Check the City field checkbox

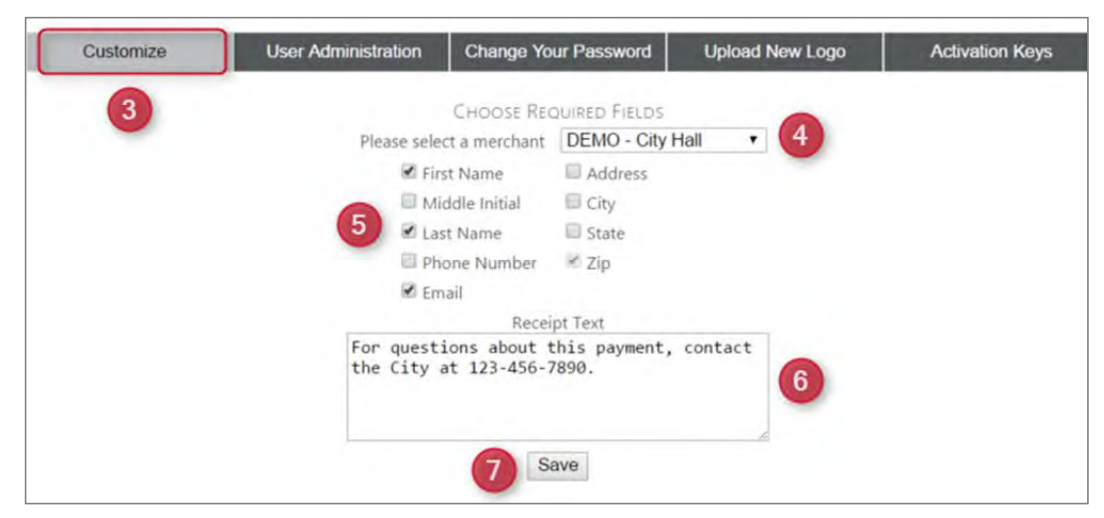point(573,202)
